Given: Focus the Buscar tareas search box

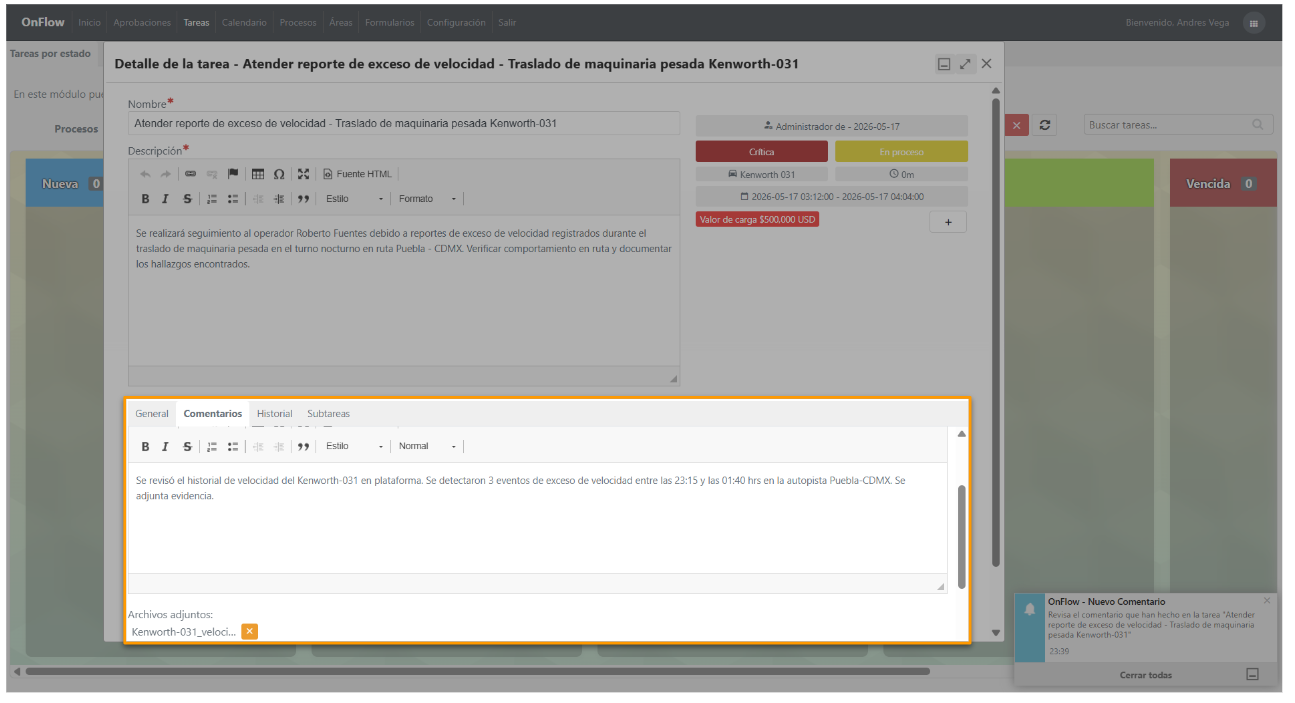Looking at the screenshot, I should 1178,125.
